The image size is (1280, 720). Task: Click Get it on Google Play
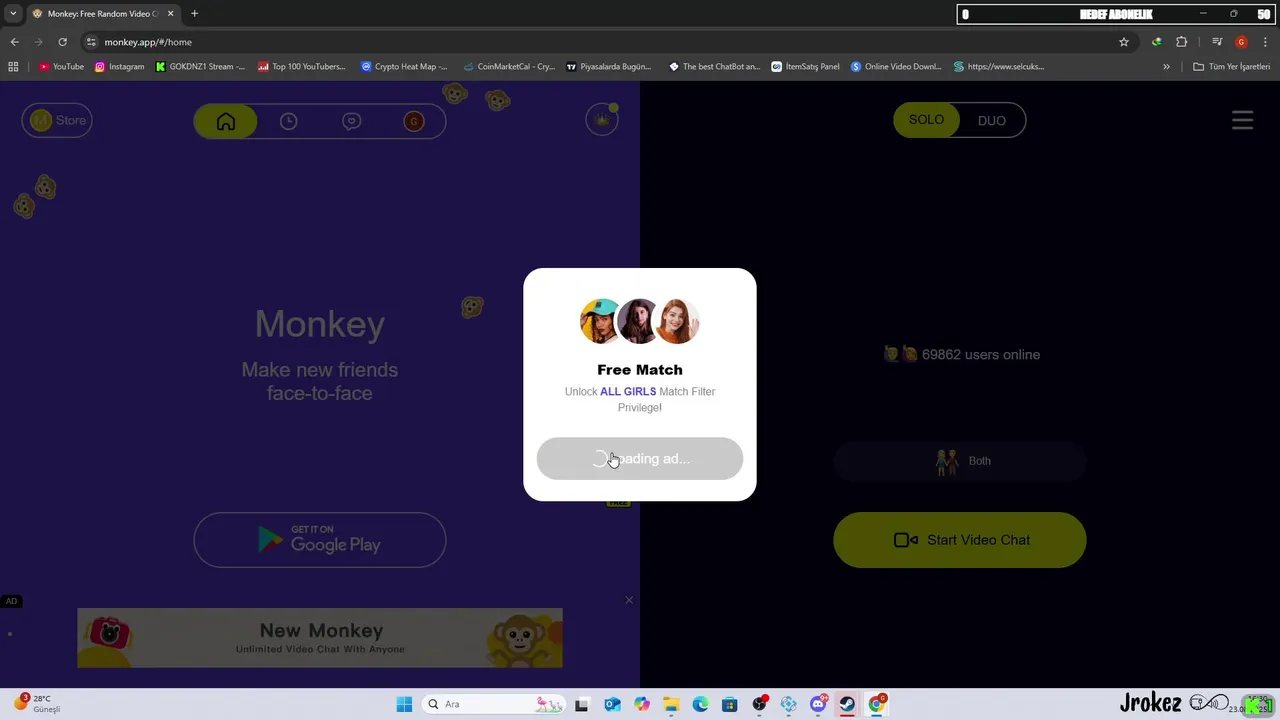[x=320, y=540]
